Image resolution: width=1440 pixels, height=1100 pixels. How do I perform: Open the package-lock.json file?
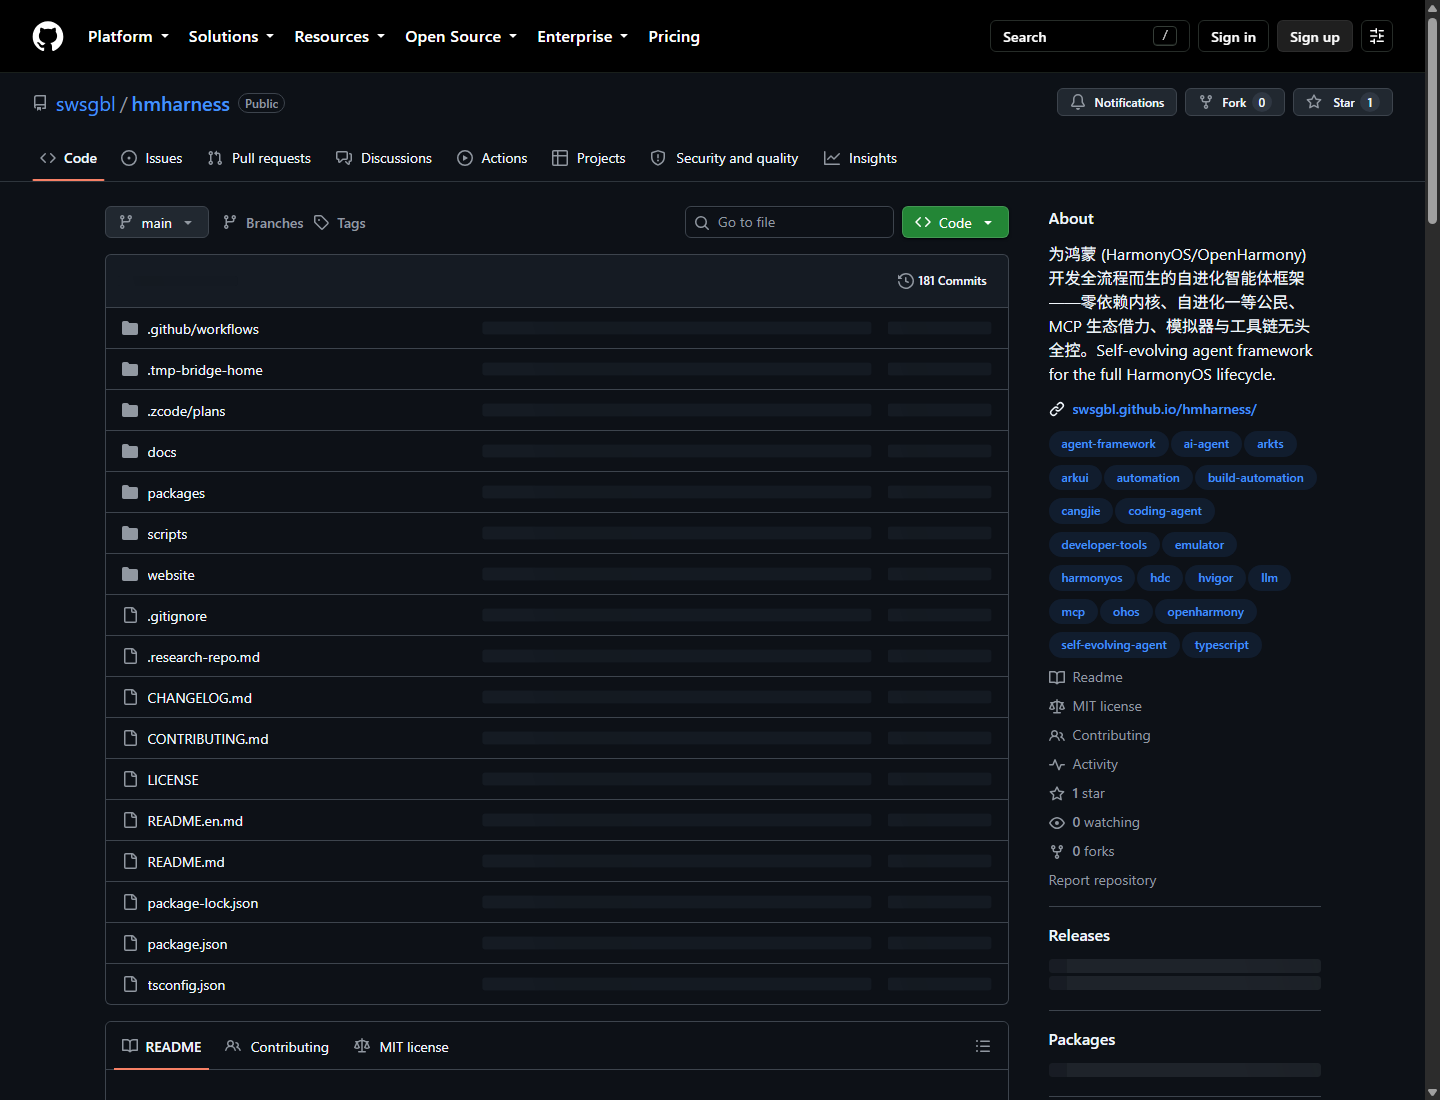tap(203, 903)
